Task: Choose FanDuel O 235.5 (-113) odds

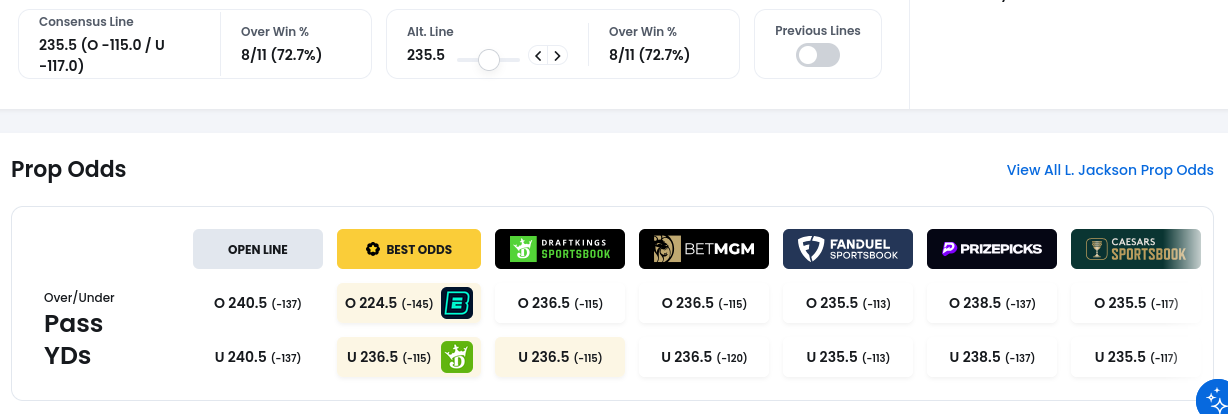Action: pyautogui.click(x=848, y=303)
